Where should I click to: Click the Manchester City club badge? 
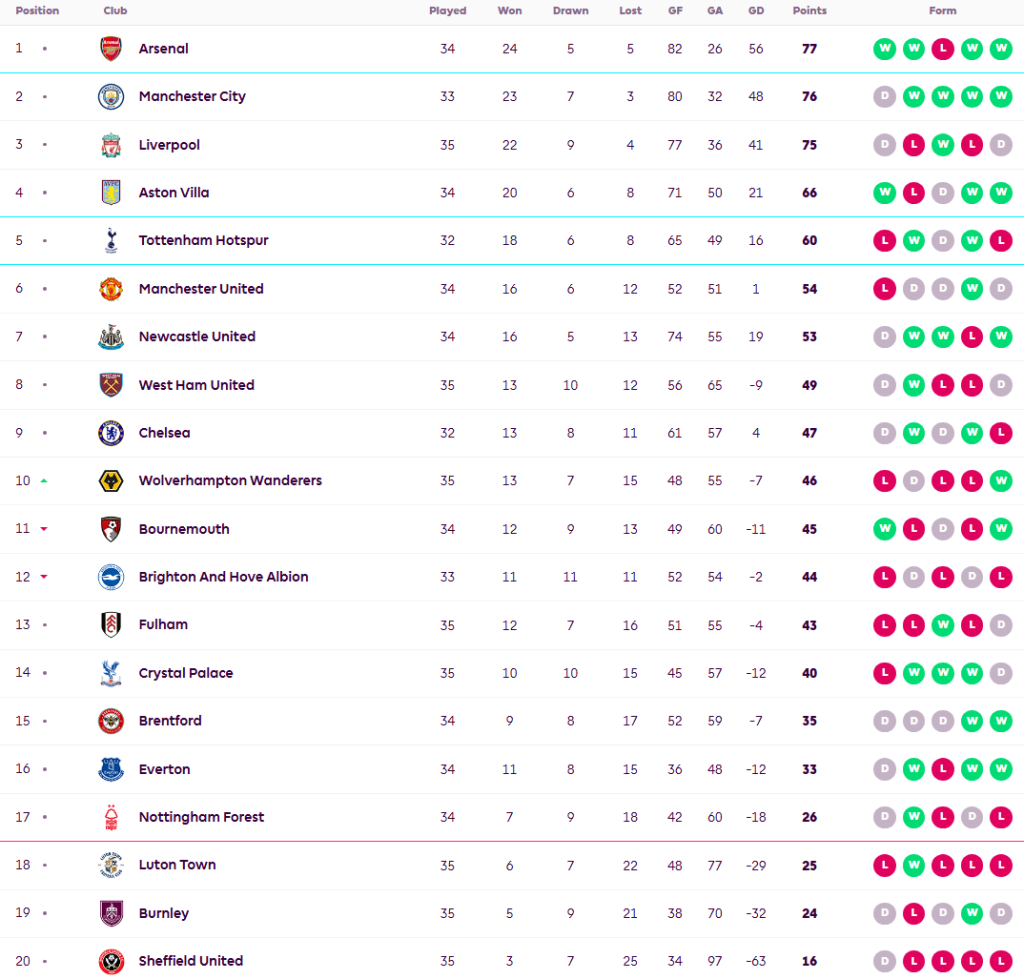tap(111, 97)
